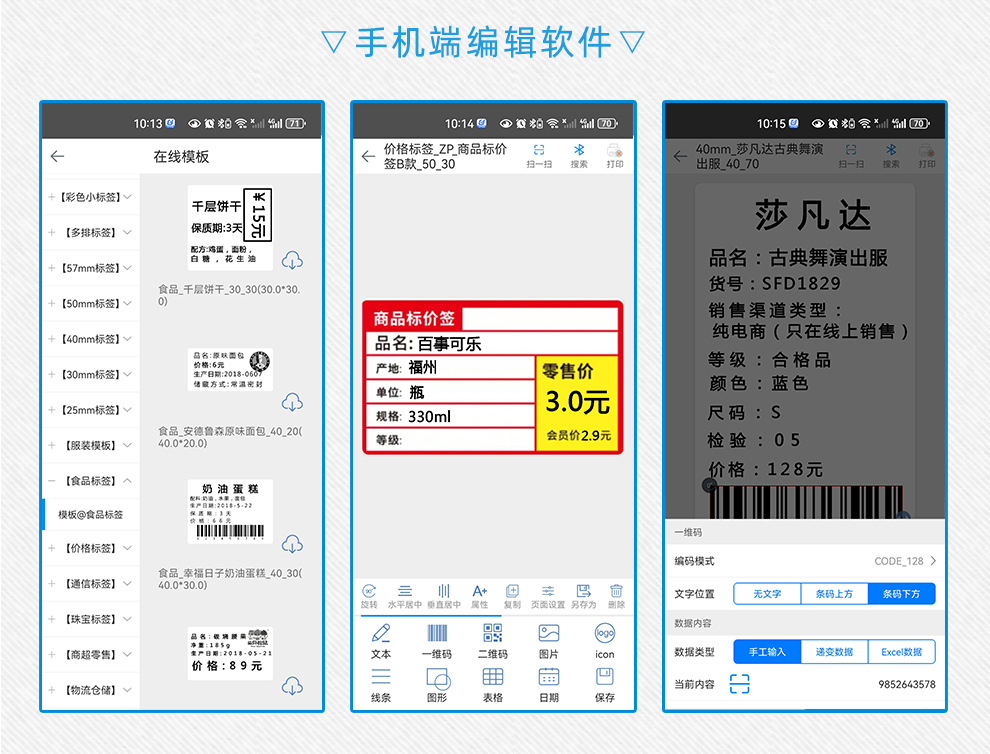The height and width of the screenshot is (754, 990).
Task: Tap the 保存 save icon
Action: [x=605, y=685]
